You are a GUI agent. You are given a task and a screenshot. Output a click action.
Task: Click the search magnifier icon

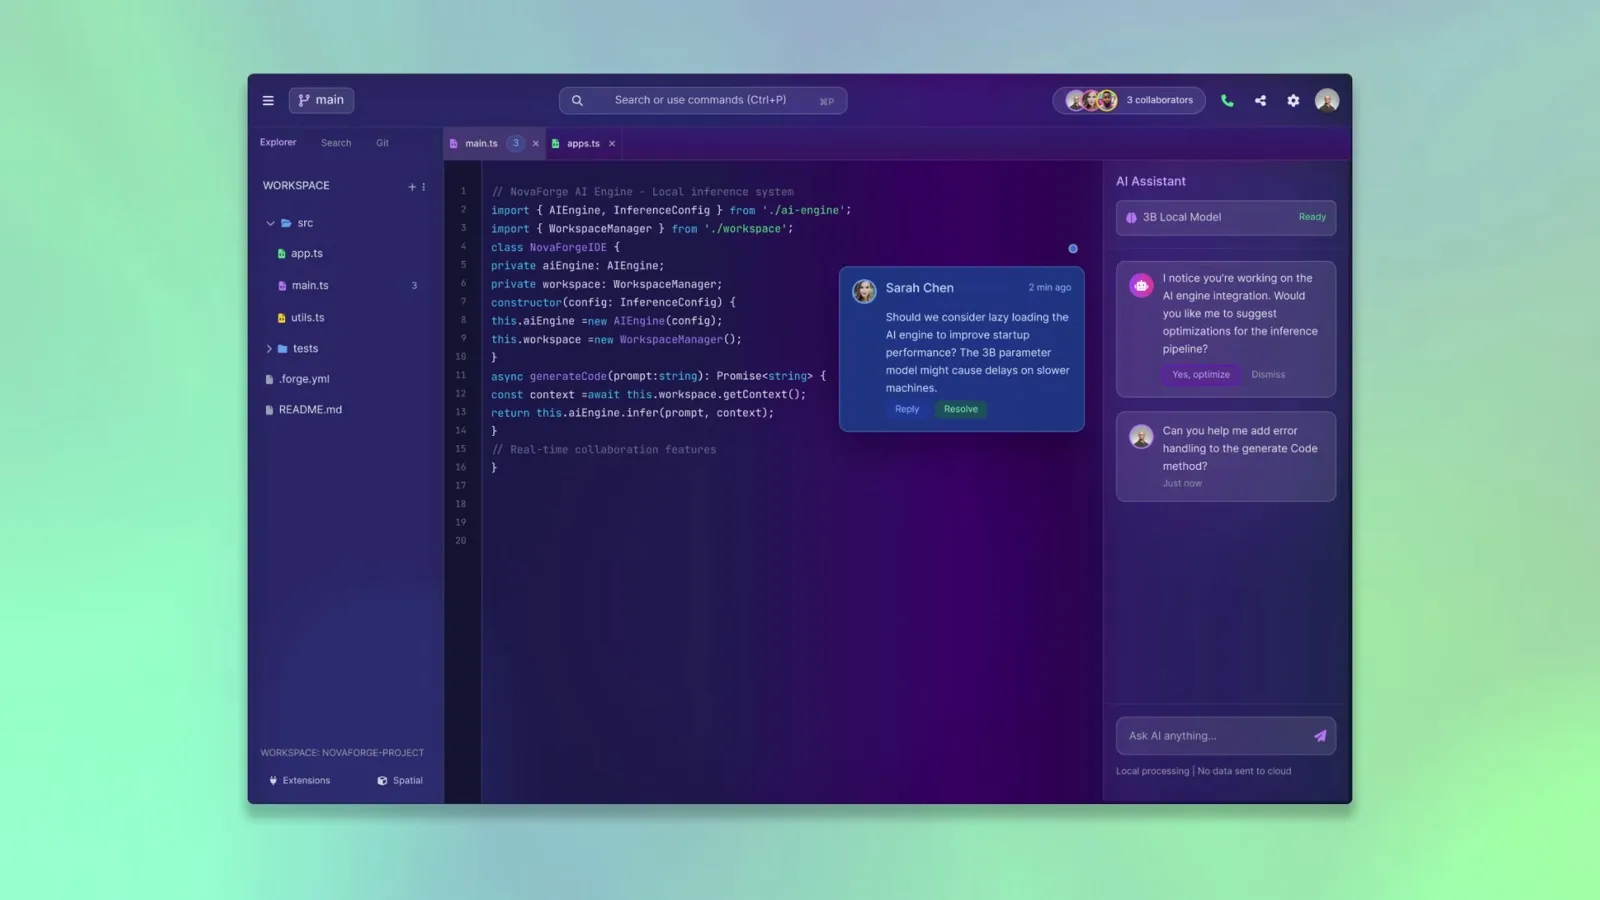click(577, 100)
